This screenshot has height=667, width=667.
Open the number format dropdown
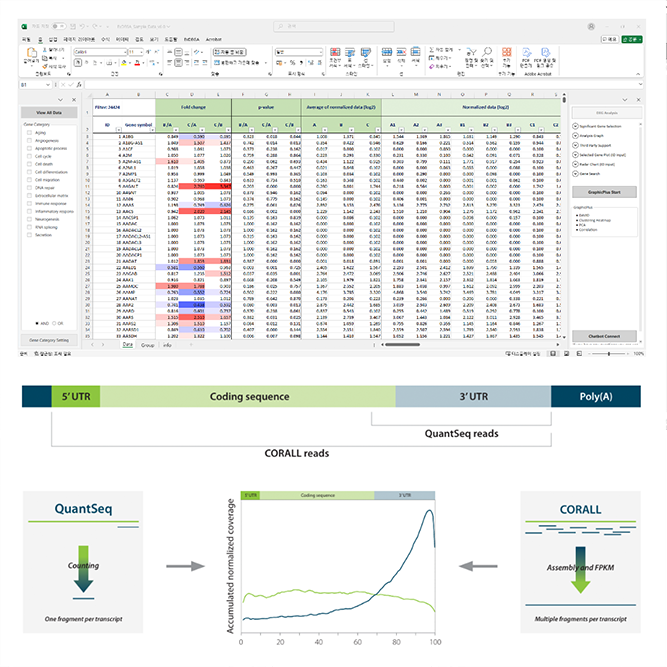[x=320, y=52]
